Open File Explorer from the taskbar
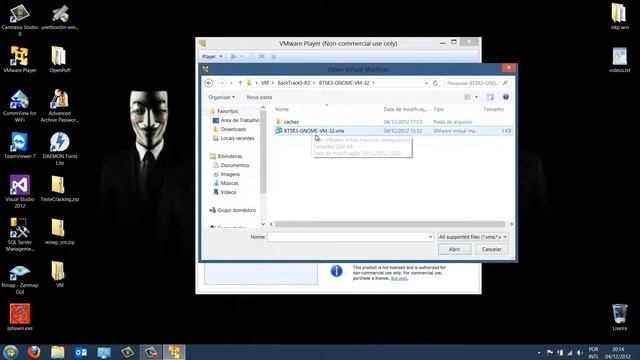Screen dimensions: 640x360 pos(58,352)
